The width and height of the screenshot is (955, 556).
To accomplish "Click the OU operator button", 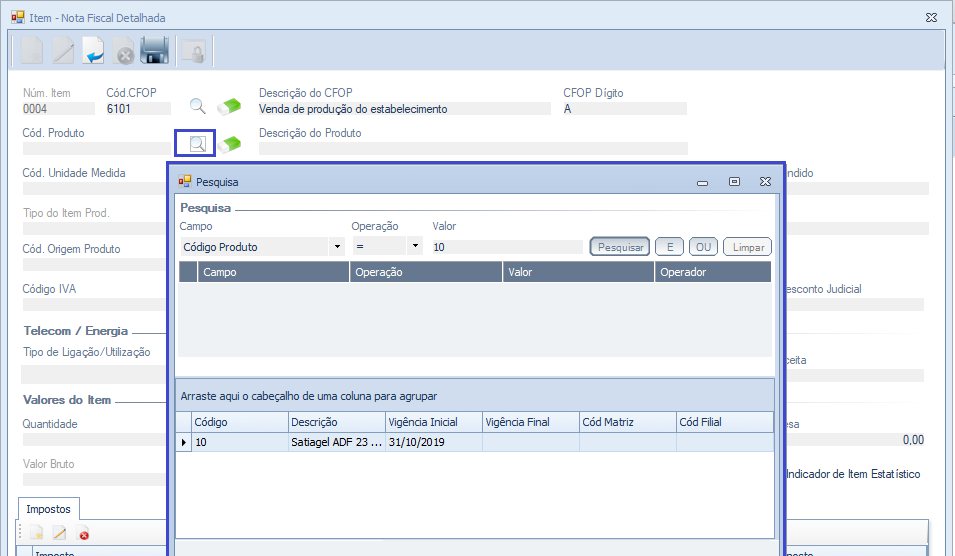I will pos(703,246).
